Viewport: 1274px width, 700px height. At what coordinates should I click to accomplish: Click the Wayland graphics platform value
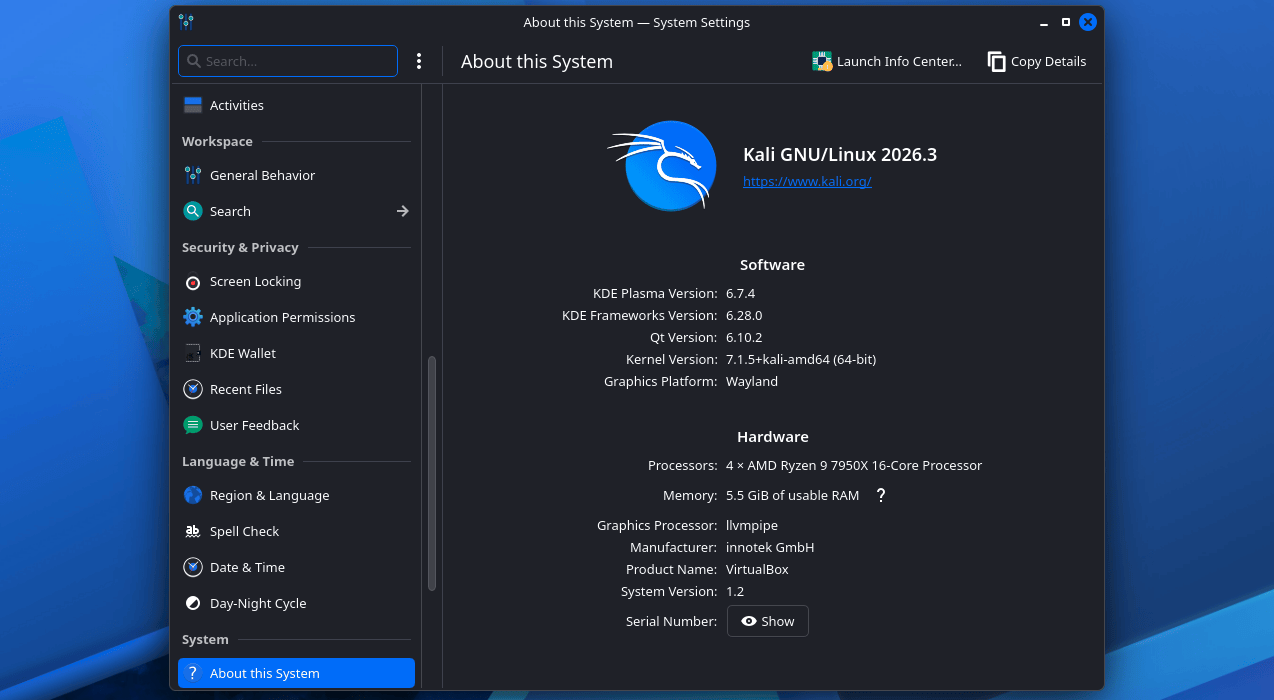pyautogui.click(x=752, y=381)
